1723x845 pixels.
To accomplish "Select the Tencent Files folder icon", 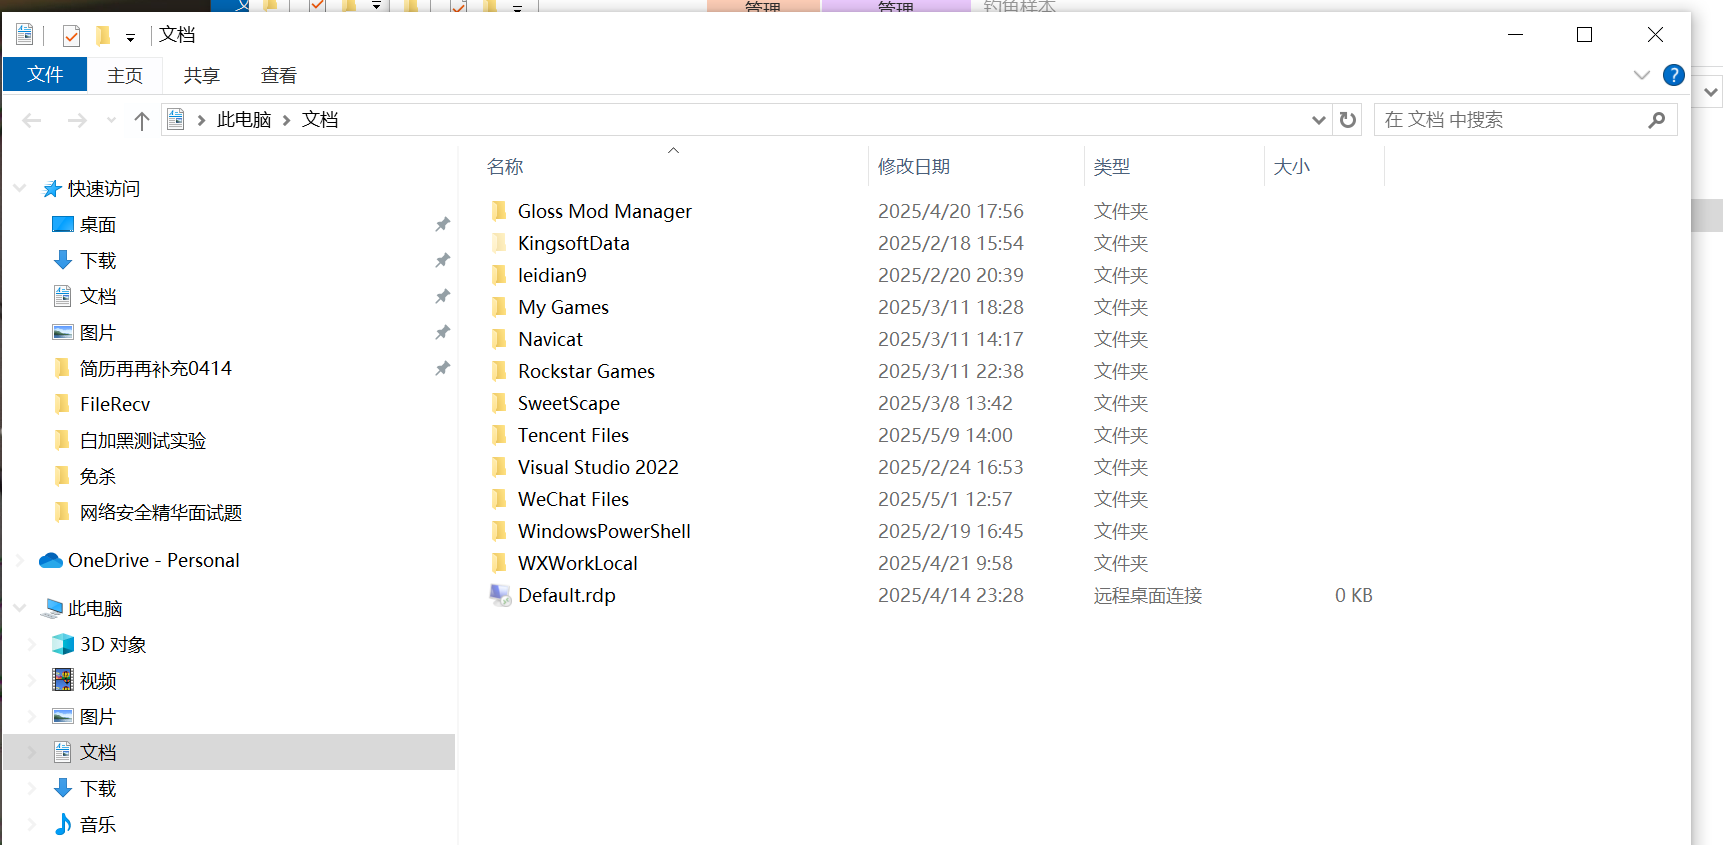I will coord(500,435).
